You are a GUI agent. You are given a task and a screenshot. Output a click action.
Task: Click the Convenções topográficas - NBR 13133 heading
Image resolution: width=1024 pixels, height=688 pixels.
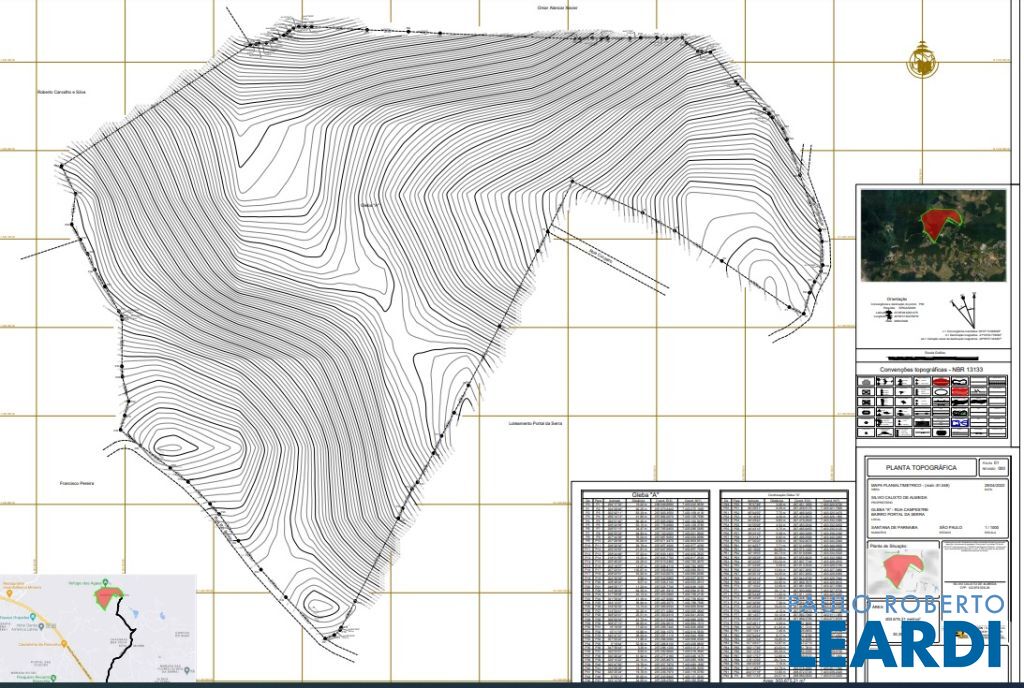pos(930,369)
